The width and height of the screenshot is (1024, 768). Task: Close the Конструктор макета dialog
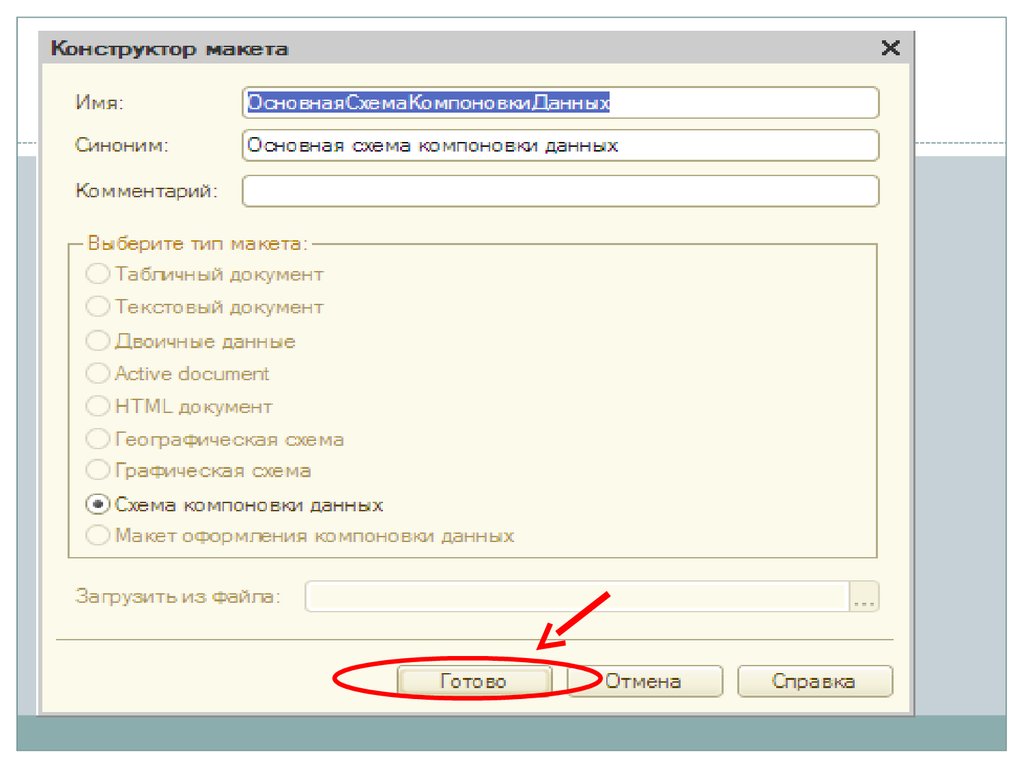[890, 48]
